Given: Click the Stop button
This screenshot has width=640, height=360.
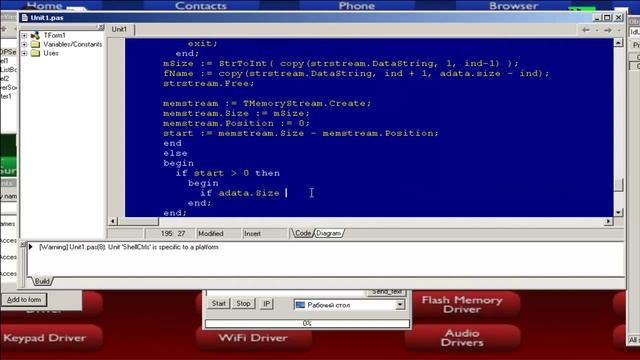Looking at the screenshot, I should click(x=243, y=304).
